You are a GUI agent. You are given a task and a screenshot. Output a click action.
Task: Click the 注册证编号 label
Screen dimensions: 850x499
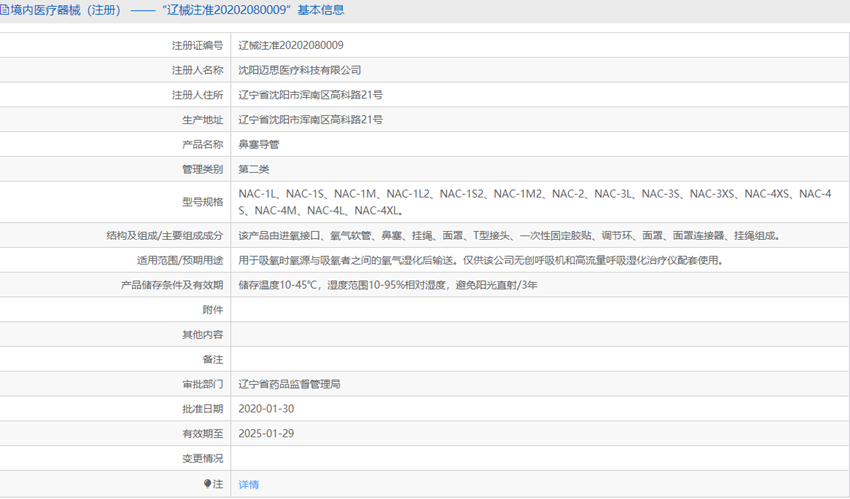tap(197, 46)
